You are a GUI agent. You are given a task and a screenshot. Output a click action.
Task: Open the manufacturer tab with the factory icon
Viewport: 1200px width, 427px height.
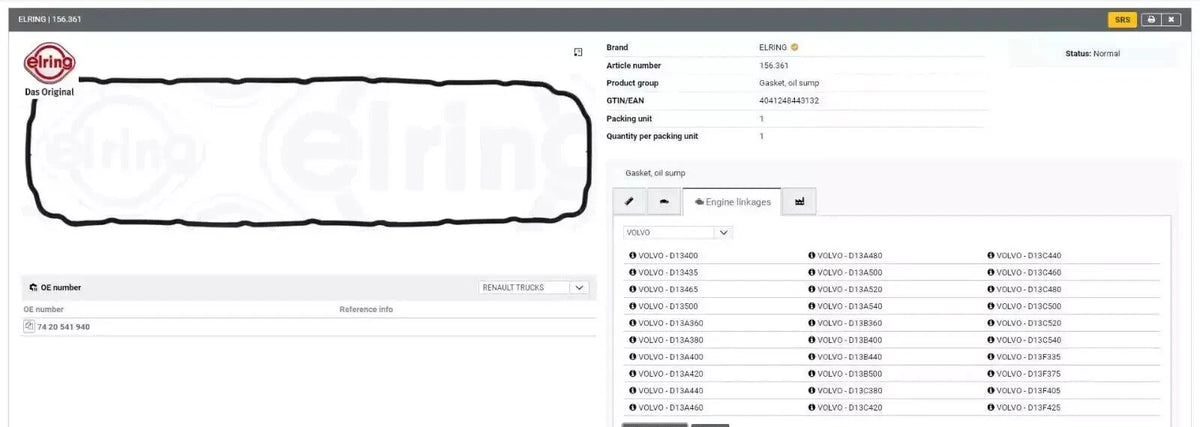799,202
